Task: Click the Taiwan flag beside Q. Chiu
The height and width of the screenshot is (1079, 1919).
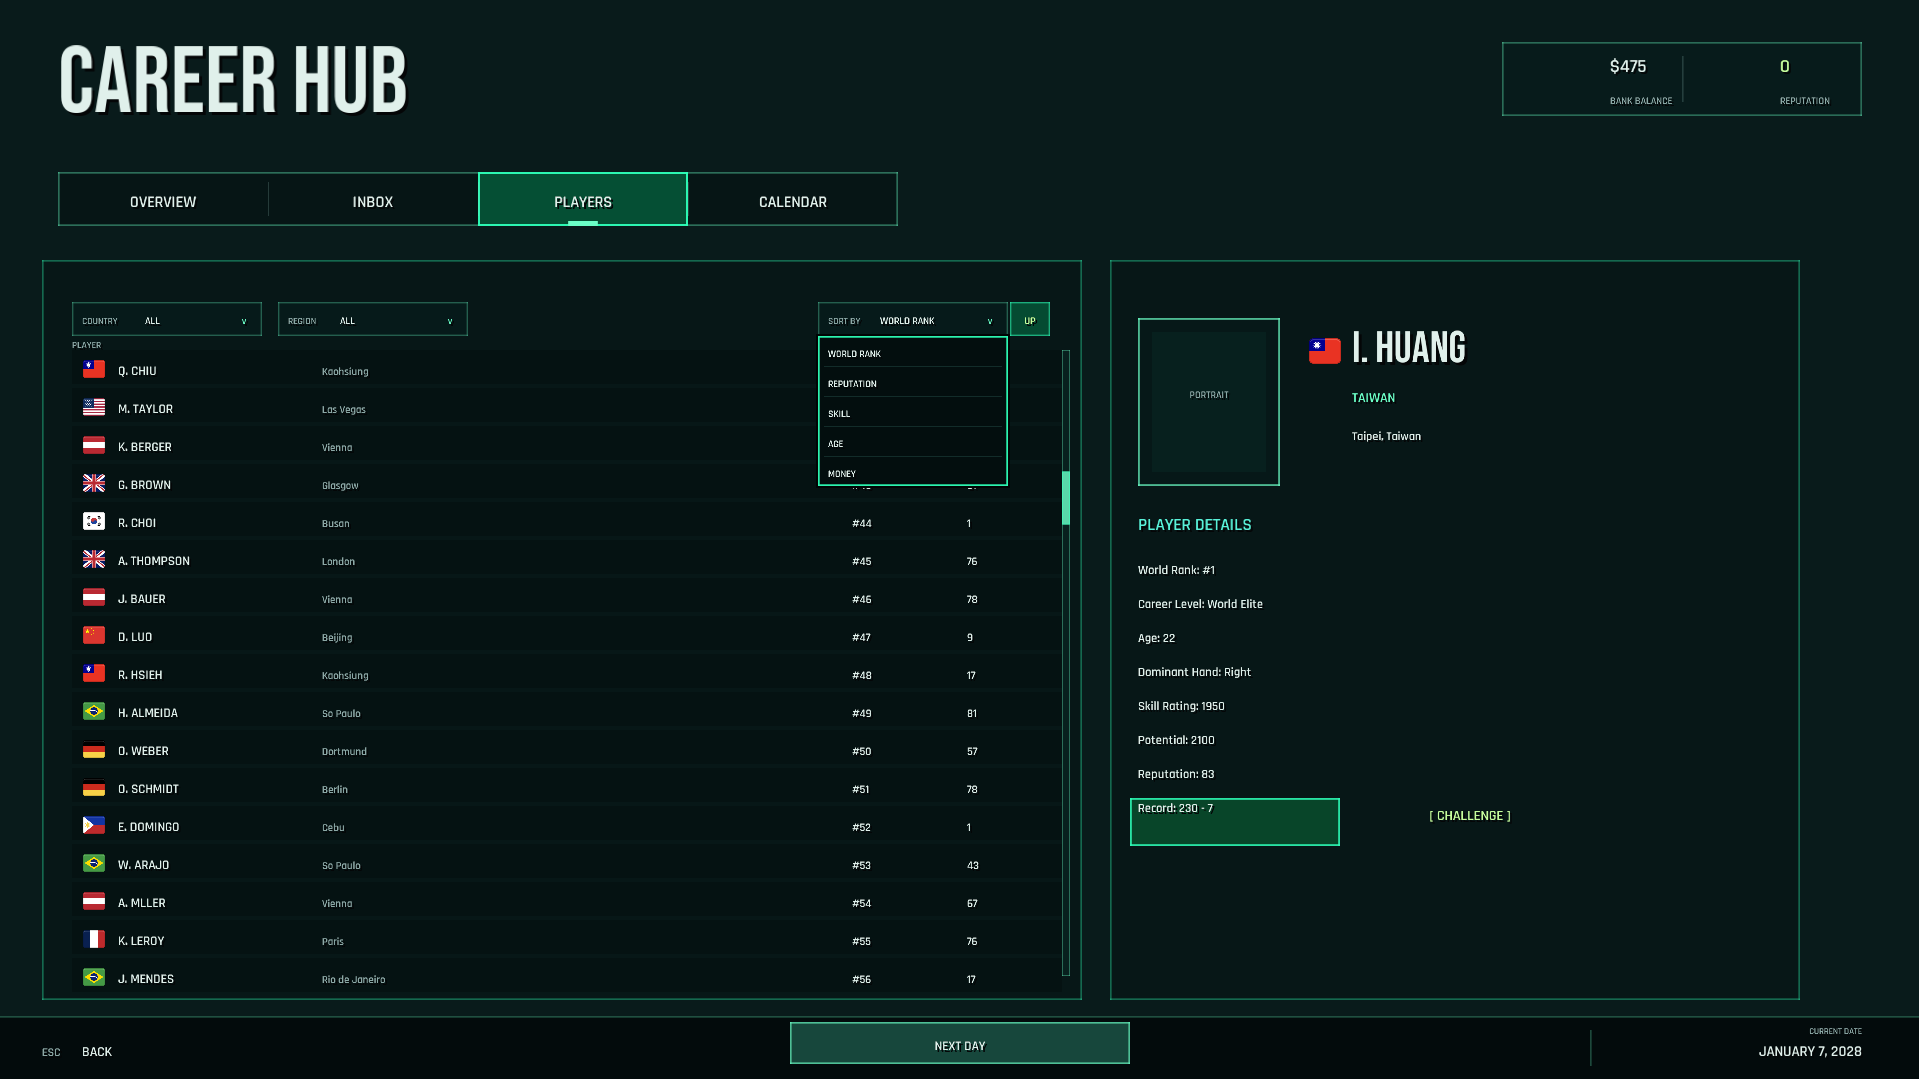Action: [x=94, y=369]
